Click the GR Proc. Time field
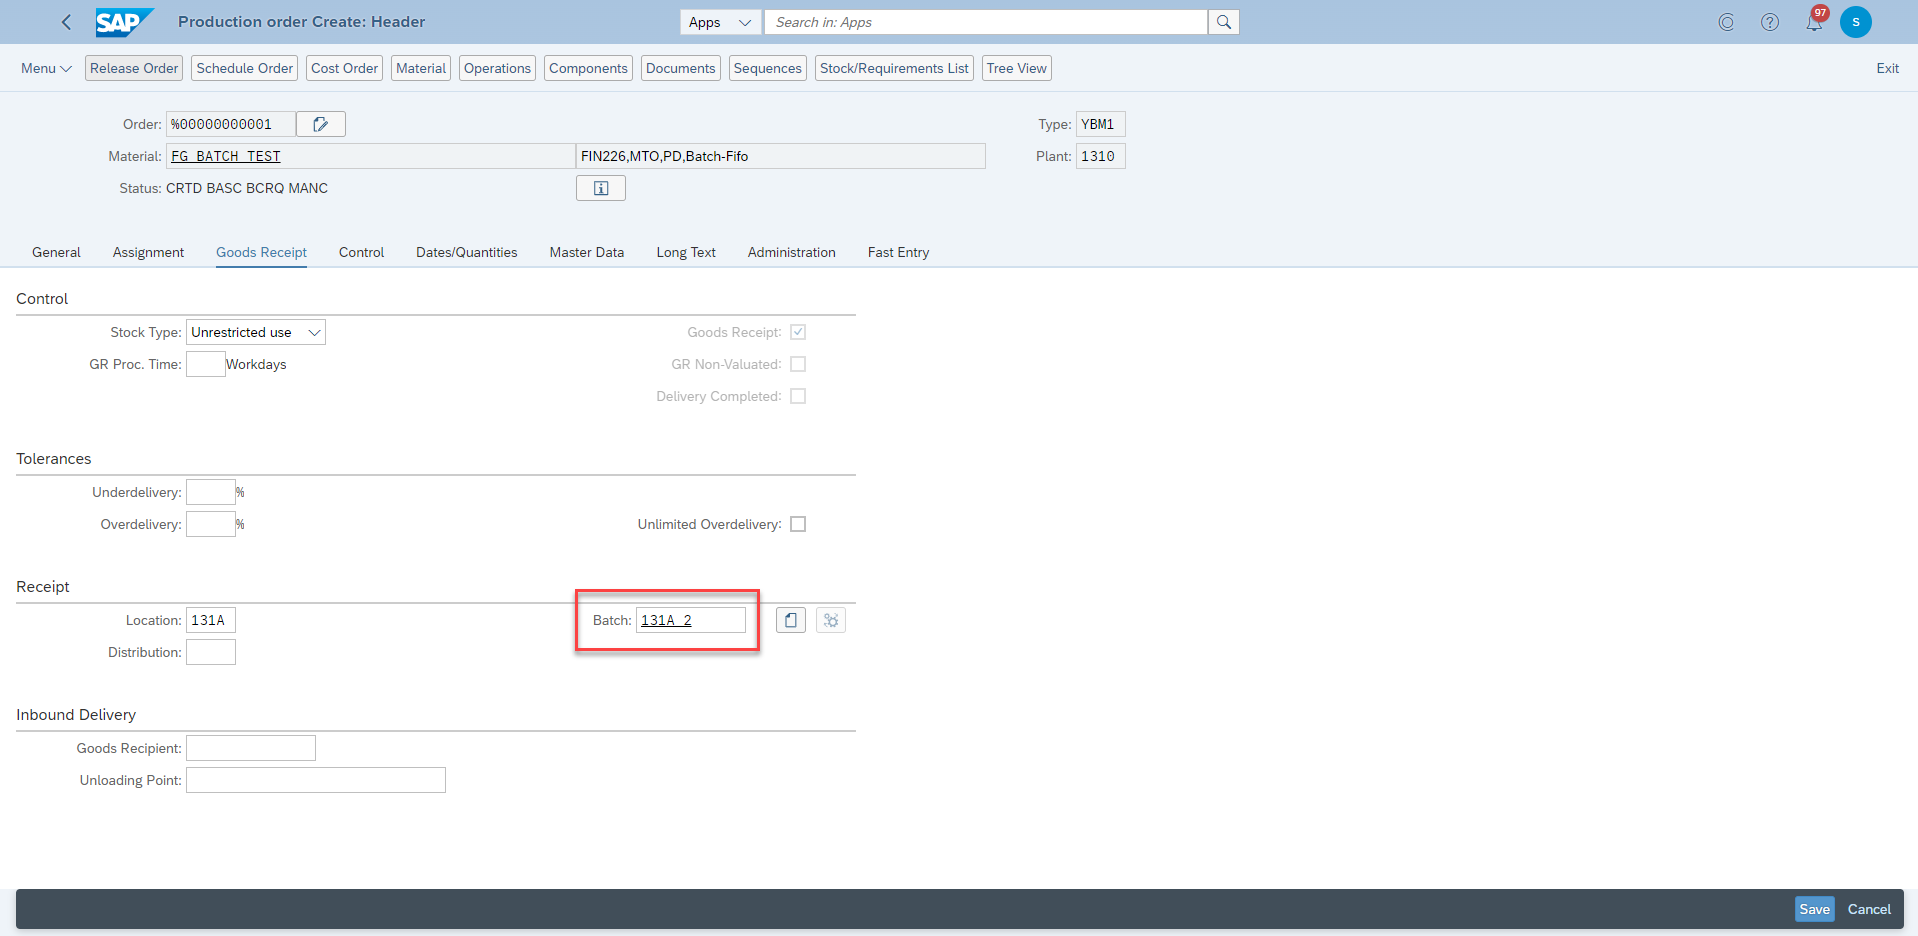The image size is (1918, 936). pos(206,364)
